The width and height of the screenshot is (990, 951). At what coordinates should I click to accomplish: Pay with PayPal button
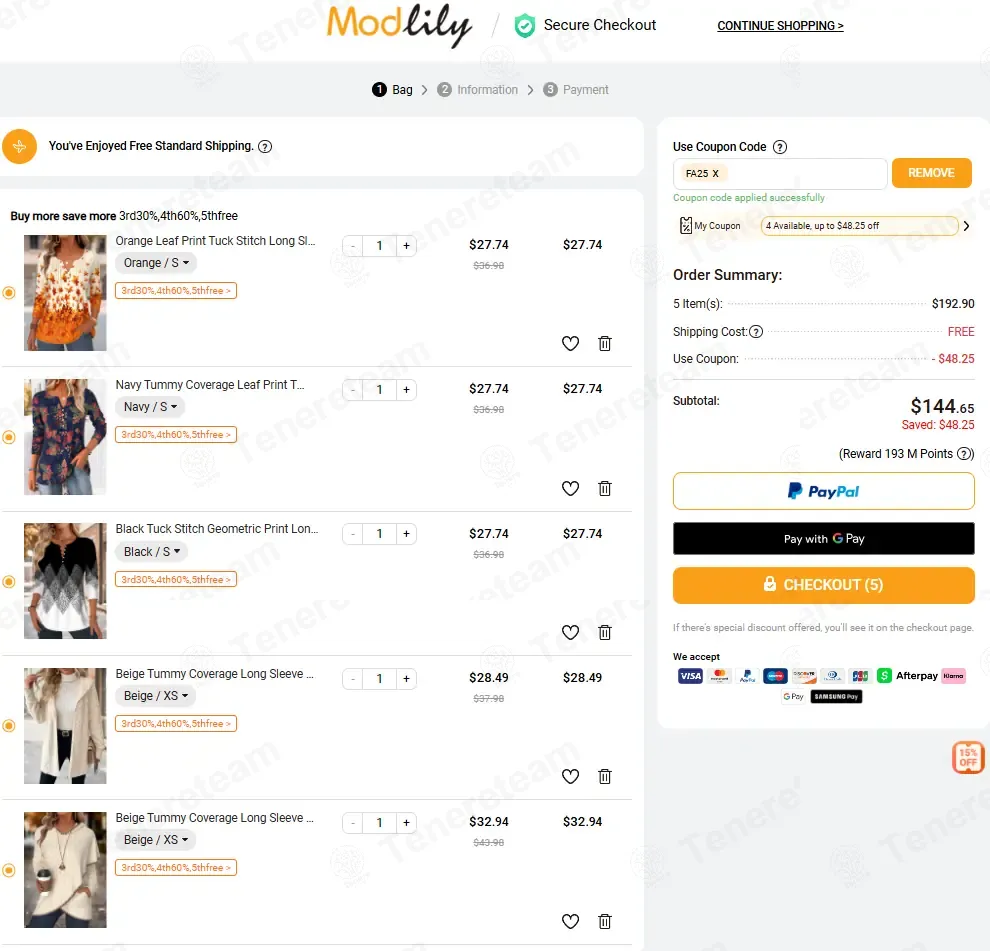pyautogui.click(x=823, y=491)
